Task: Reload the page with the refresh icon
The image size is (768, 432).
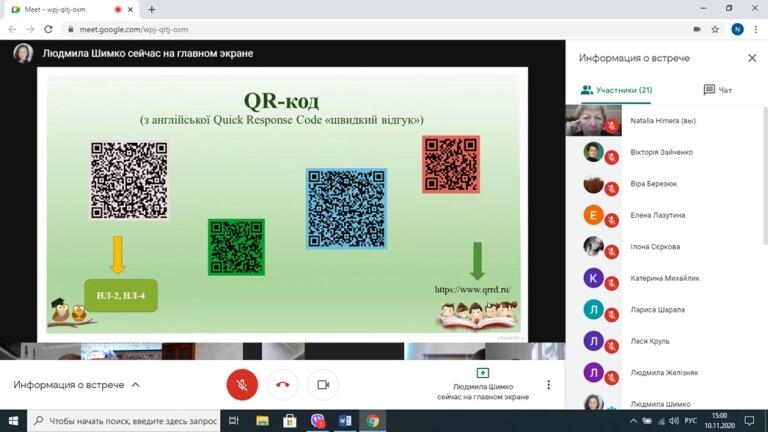Action: tap(48, 29)
